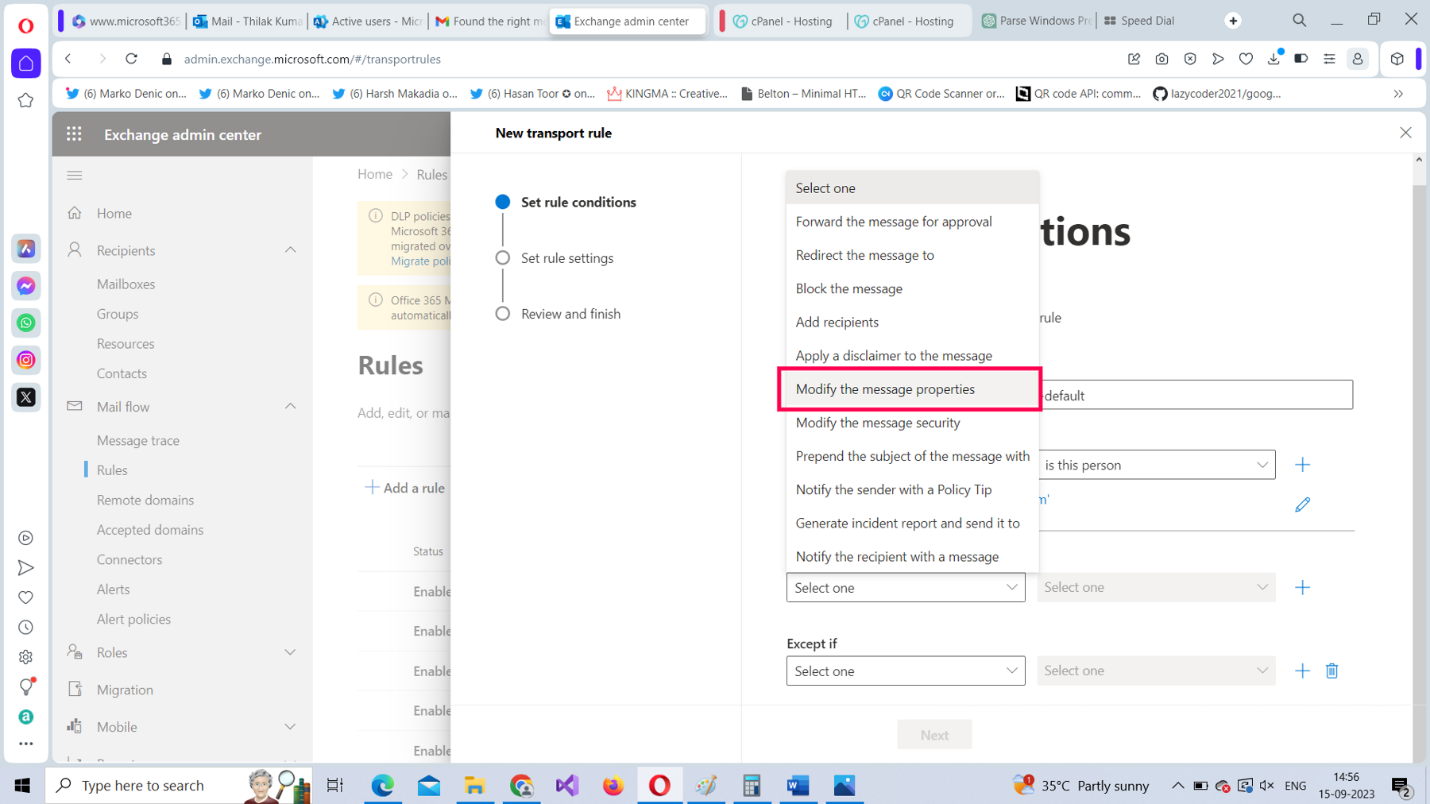The image size is (1430, 804).
Task: Open the Except if 'Select one' dropdown
Action: (905, 671)
